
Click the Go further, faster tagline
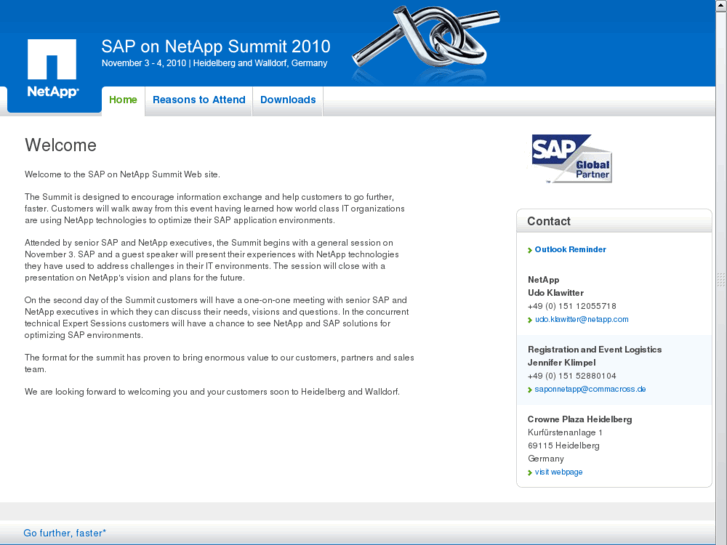click(x=64, y=533)
